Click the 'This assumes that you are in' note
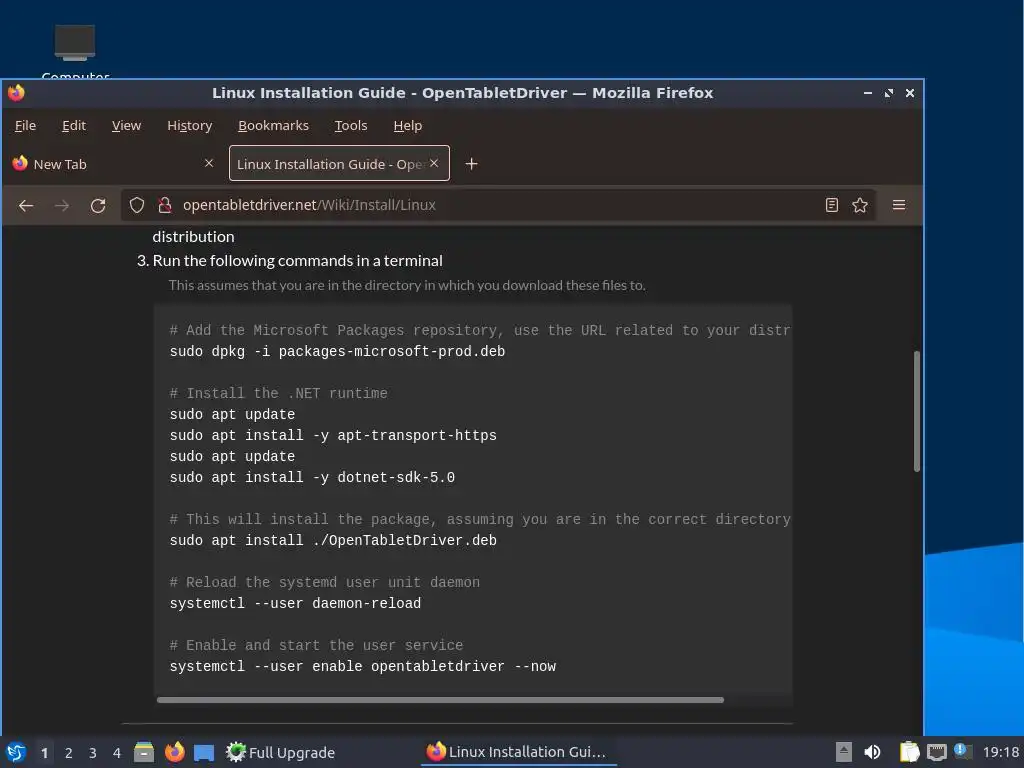This screenshot has width=1024, height=768. [407, 285]
